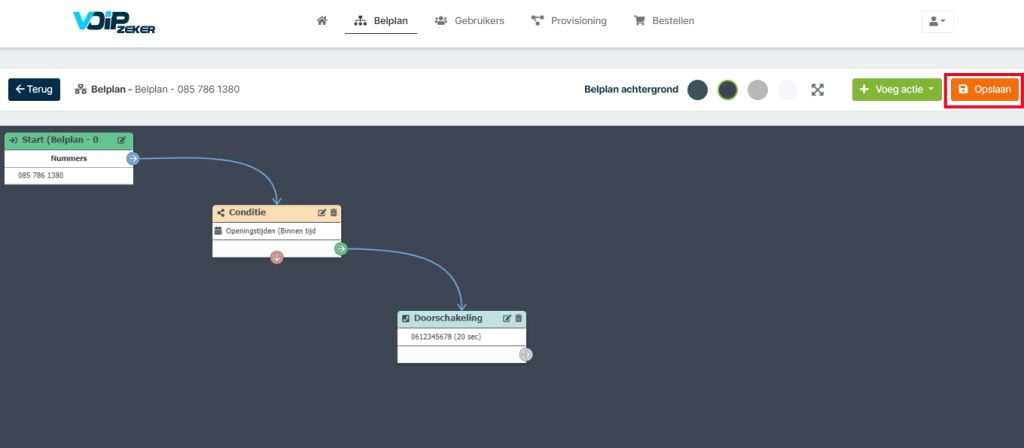
Task: Click the Belplan achtergrond label
Action: (631, 89)
